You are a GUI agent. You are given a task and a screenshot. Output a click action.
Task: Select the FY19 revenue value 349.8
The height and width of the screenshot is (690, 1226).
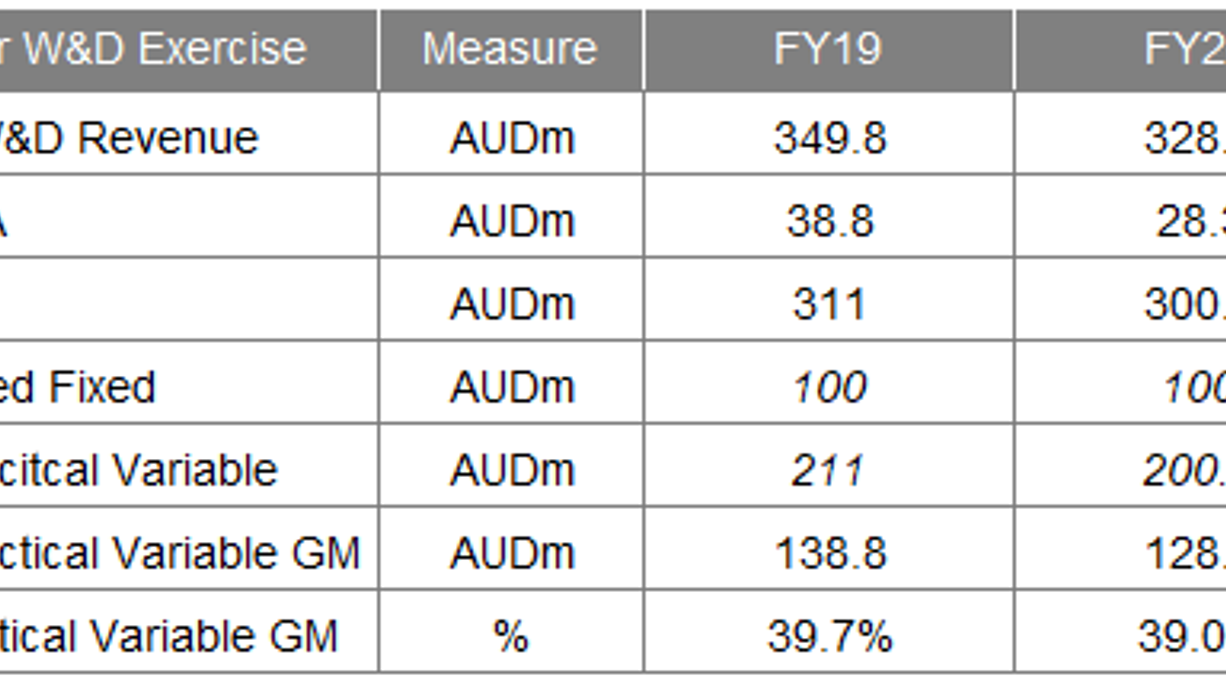click(x=829, y=137)
